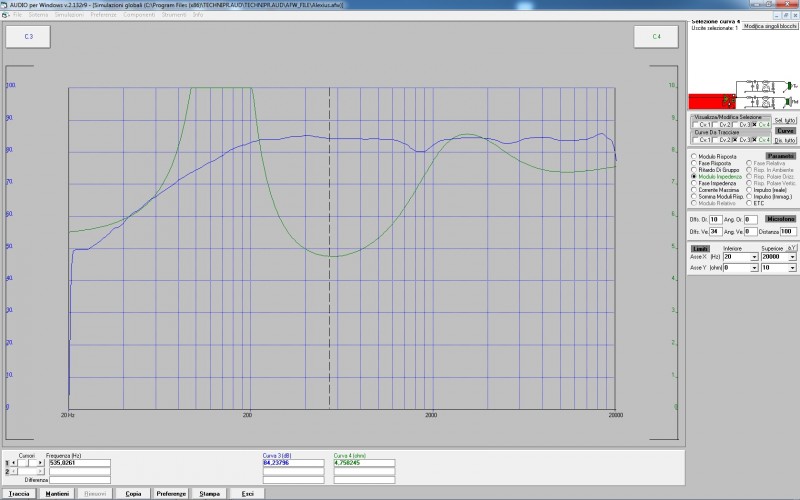This screenshot has height=500, width=800.
Task: Click cursor 1 left arrow
Action: pyautogui.click(x=14, y=463)
